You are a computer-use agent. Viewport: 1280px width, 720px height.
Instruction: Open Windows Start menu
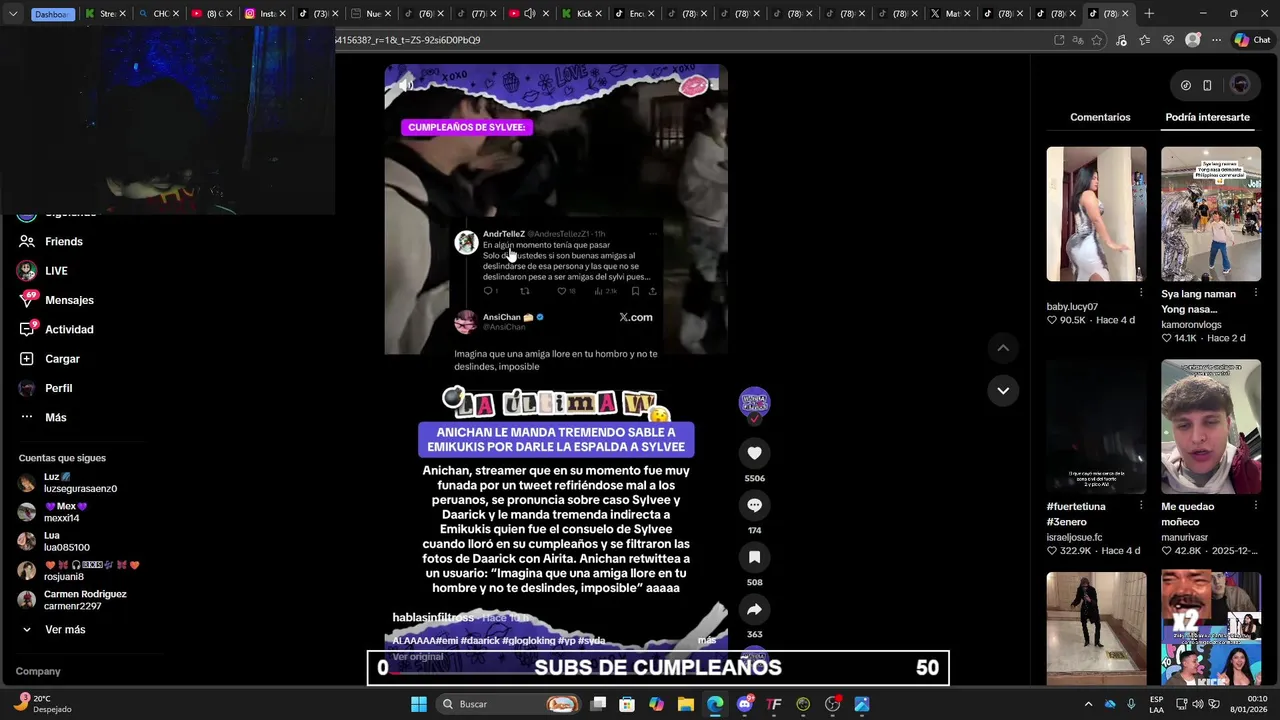(x=419, y=704)
